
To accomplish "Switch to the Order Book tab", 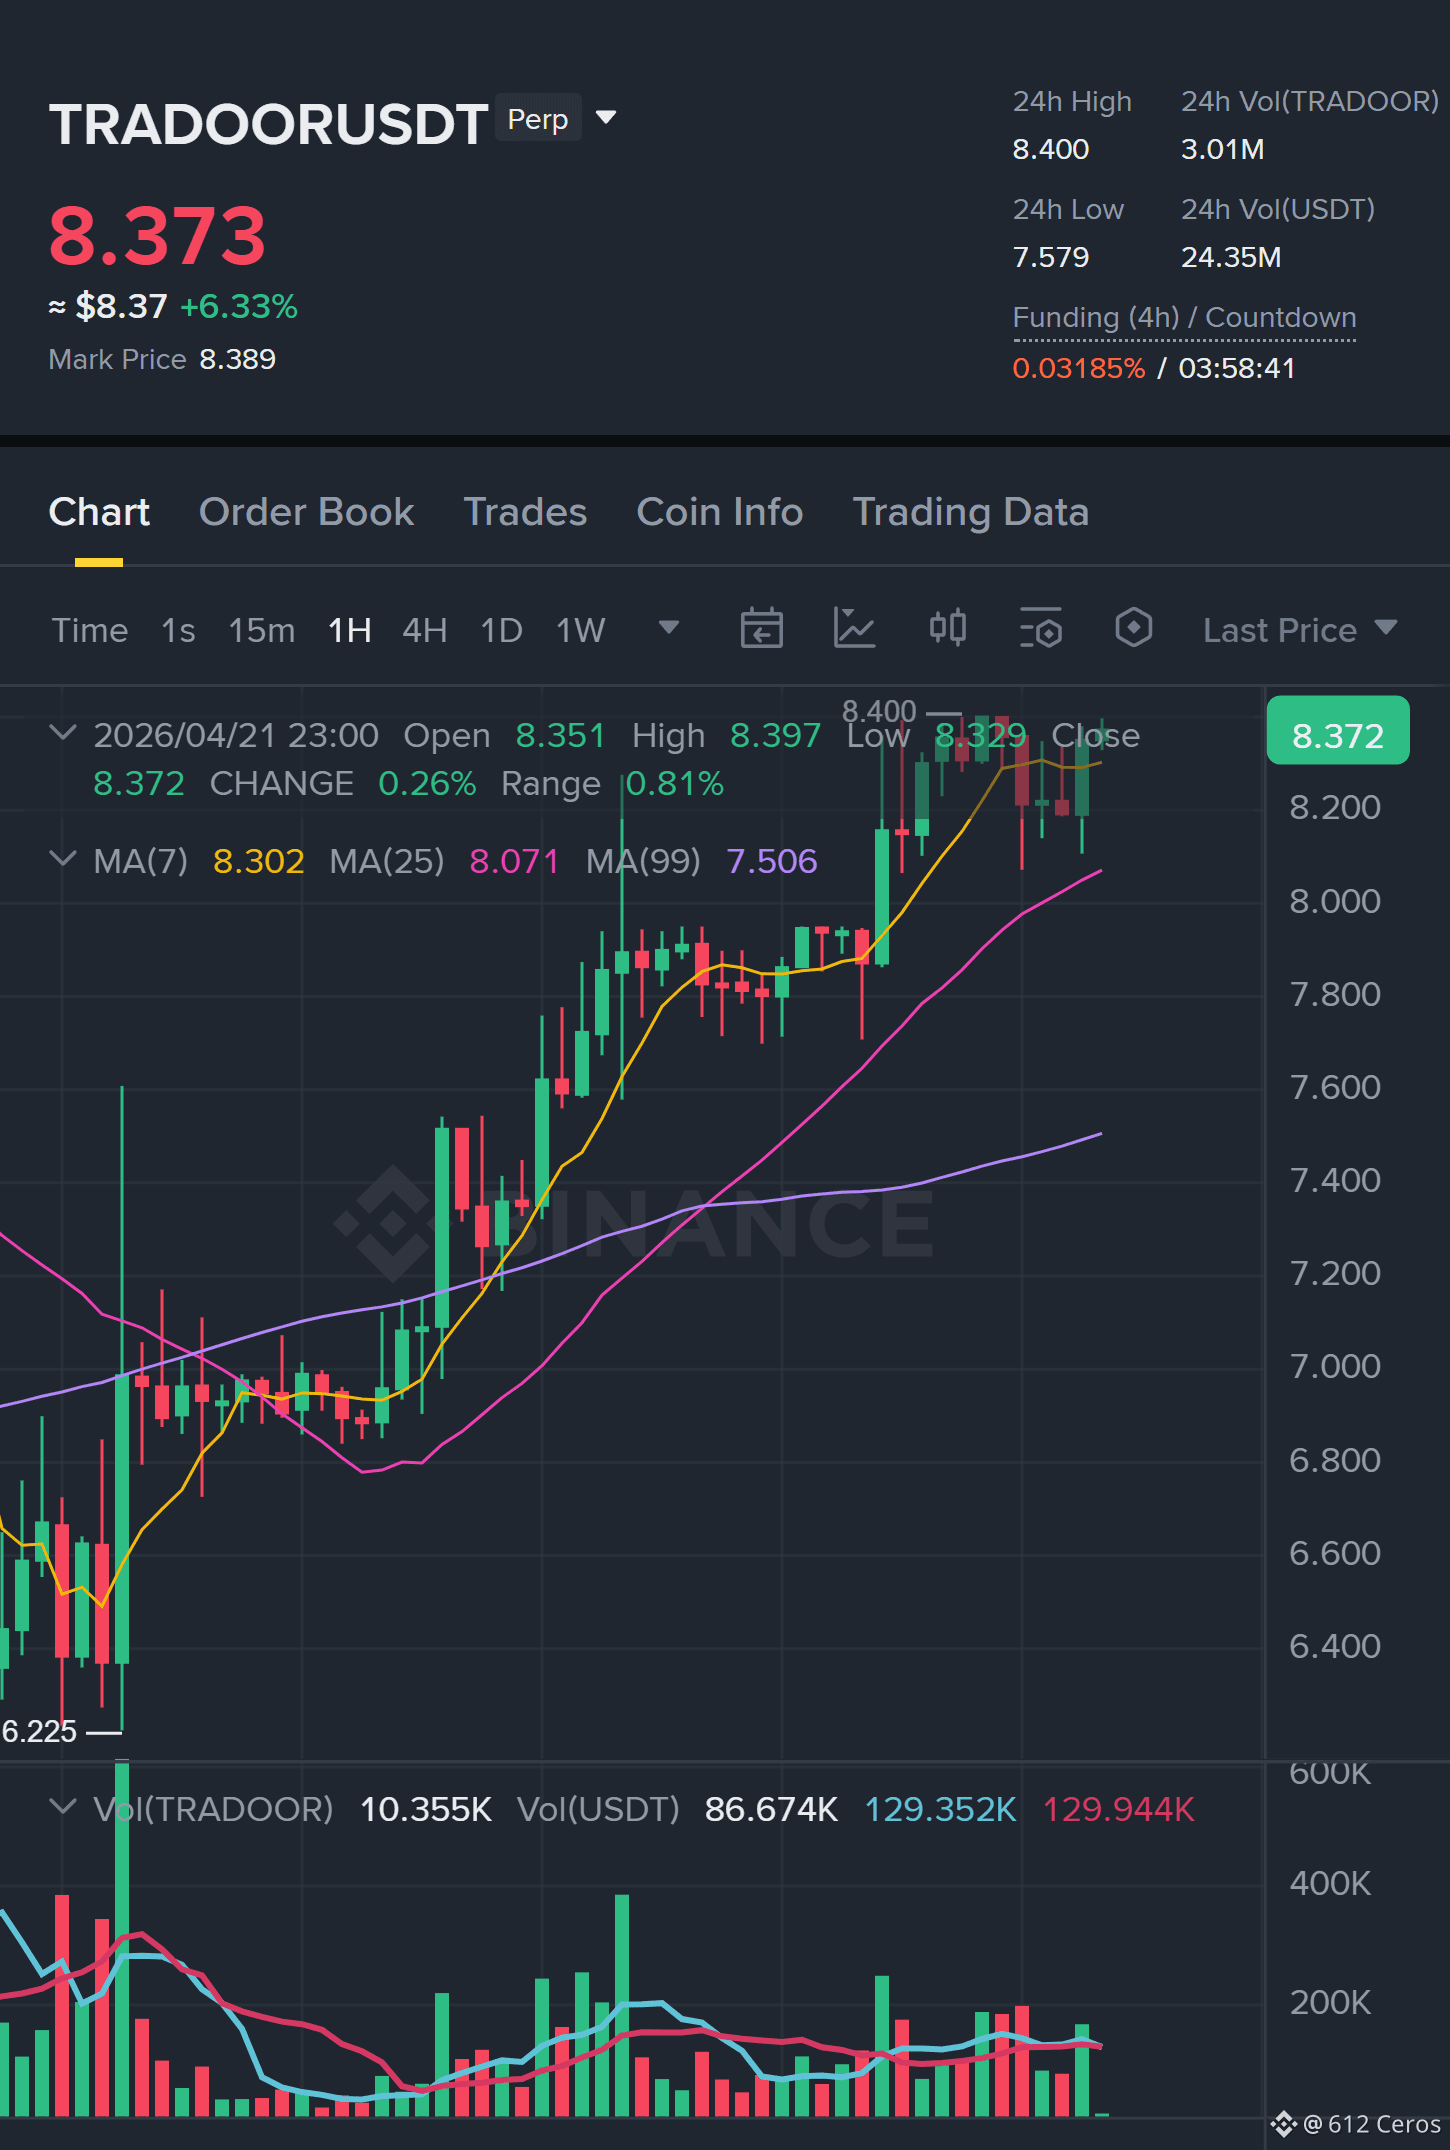I will coord(306,512).
